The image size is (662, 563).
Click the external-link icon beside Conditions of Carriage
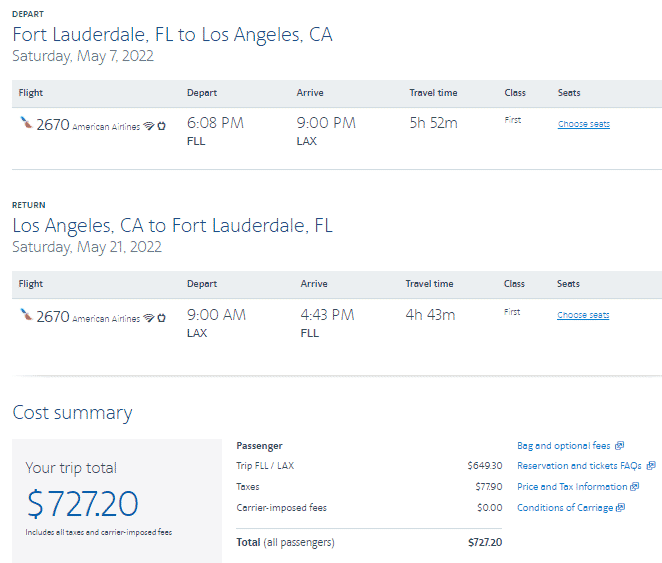coord(621,508)
